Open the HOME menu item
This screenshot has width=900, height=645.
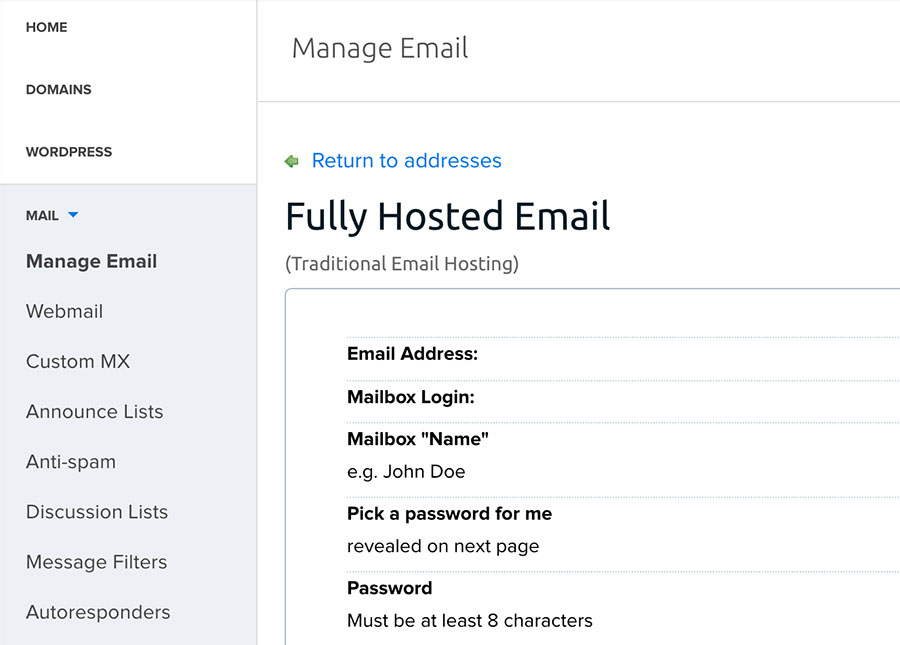[47, 27]
